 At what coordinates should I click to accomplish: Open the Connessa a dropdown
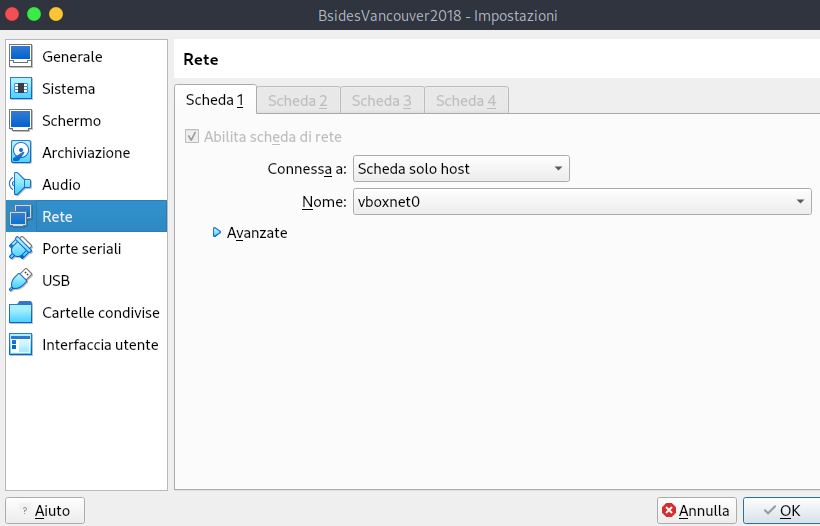tap(461, 168)
